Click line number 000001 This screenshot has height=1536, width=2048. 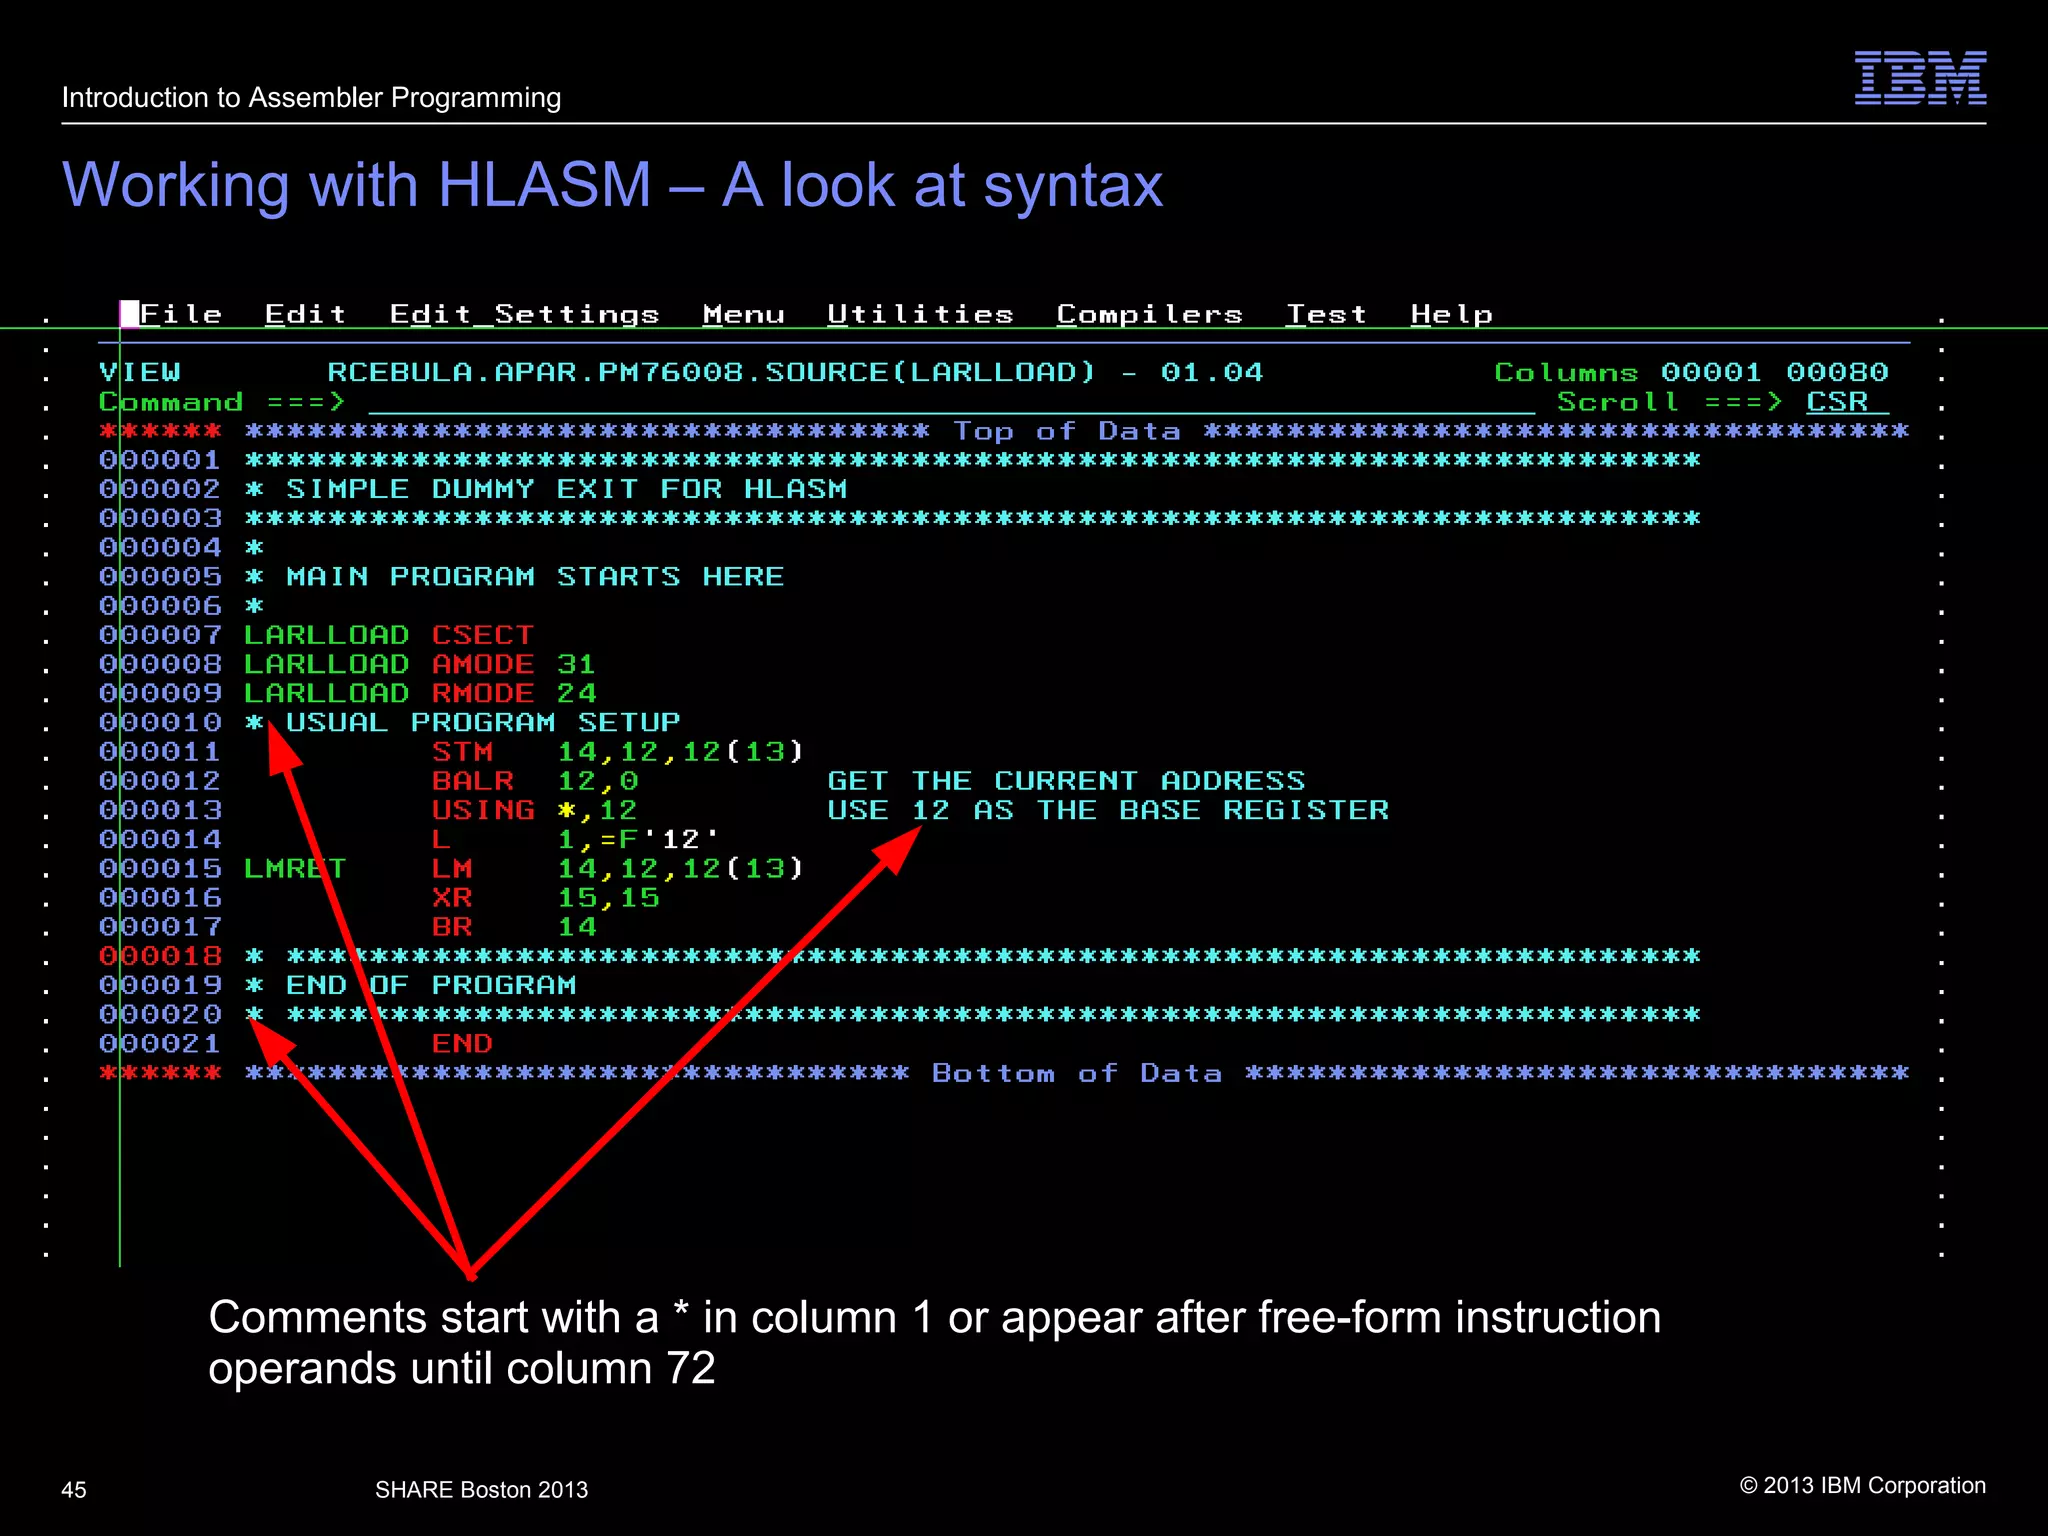pyautogui.click(x=160, y=460)
